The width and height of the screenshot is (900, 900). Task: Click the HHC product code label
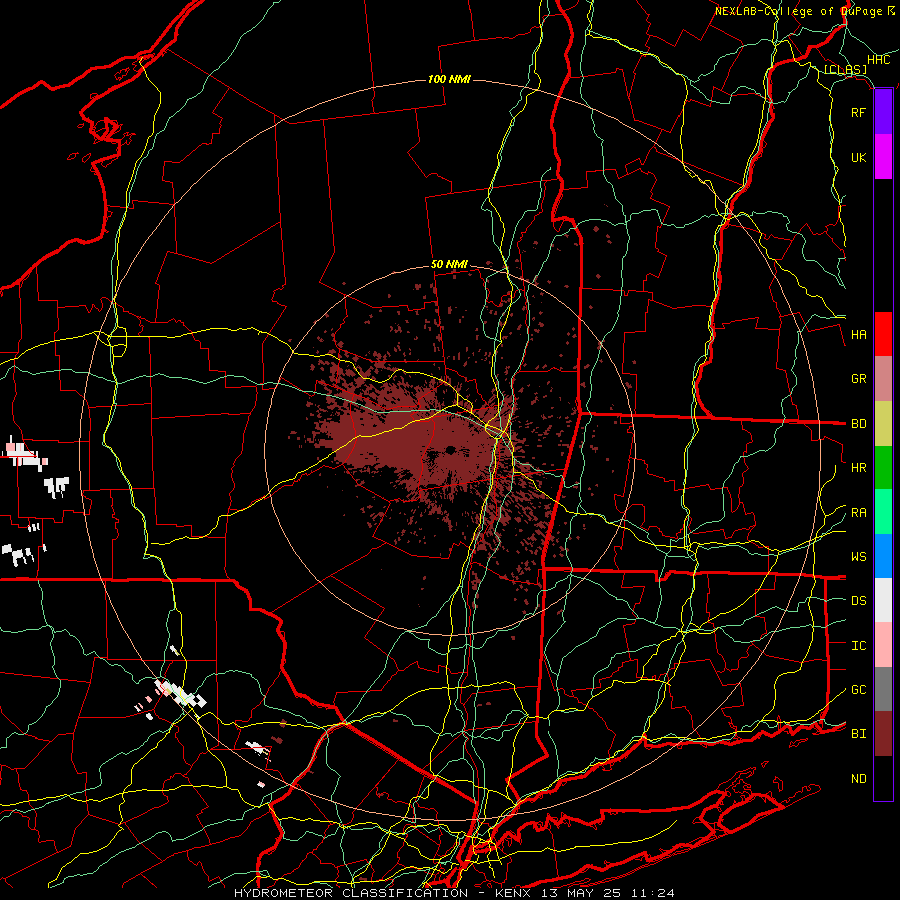[879, 60]
